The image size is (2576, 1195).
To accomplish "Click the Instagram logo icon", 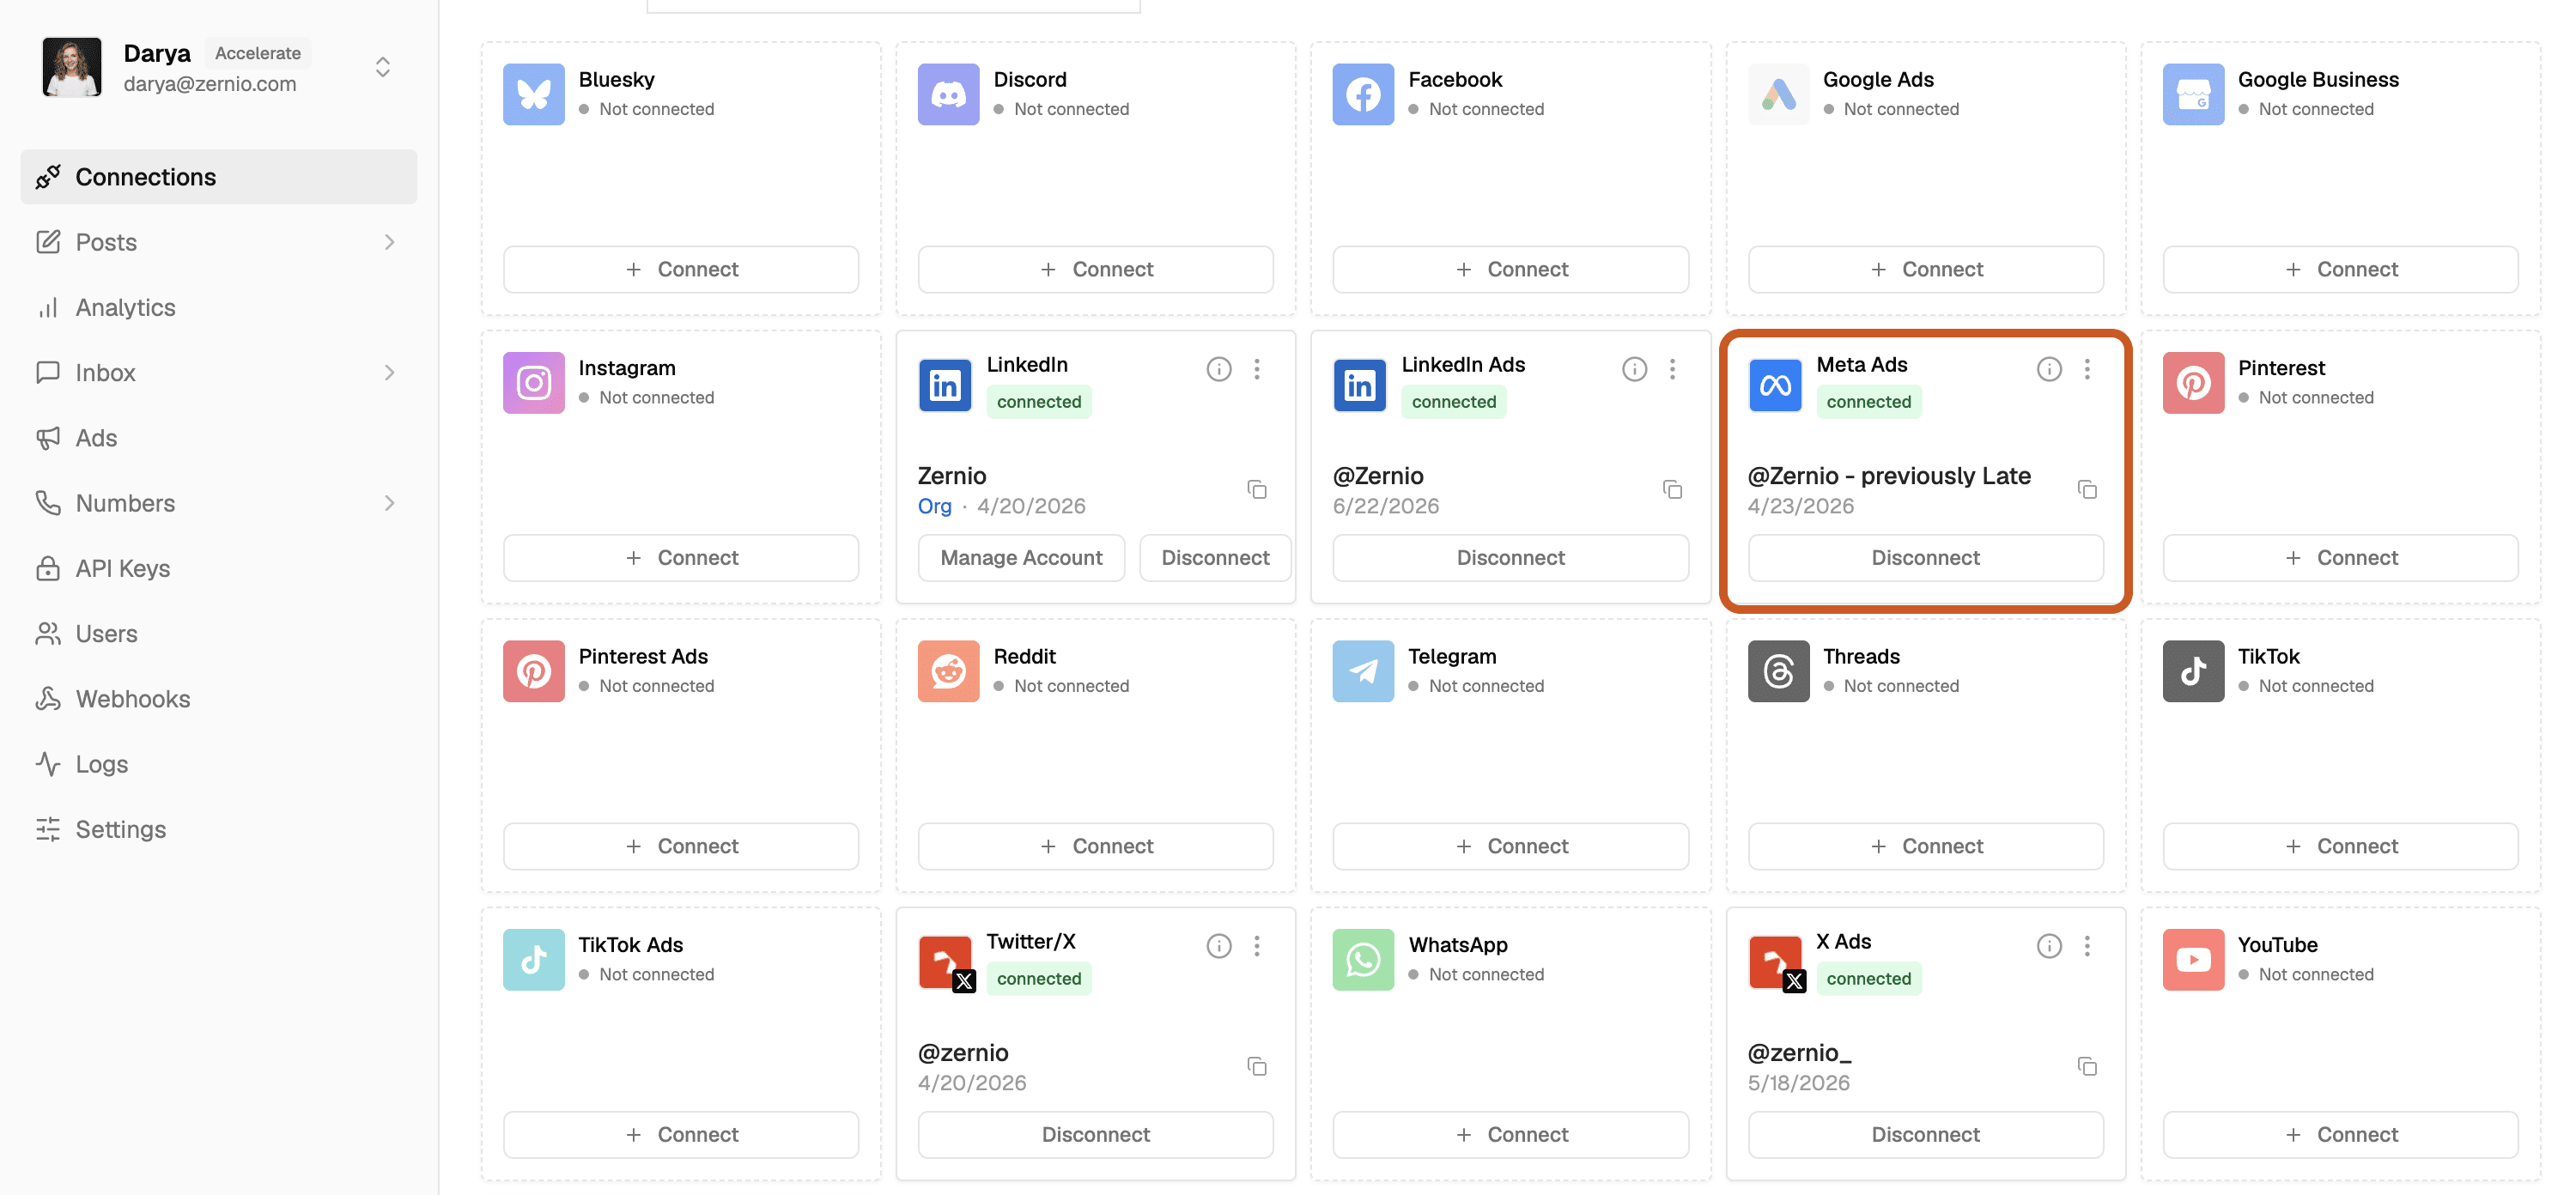I will click(533, 383).
